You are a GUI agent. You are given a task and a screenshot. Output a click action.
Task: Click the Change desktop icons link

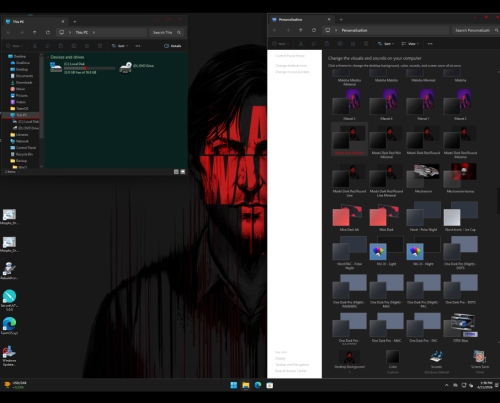tap(291, 66)
